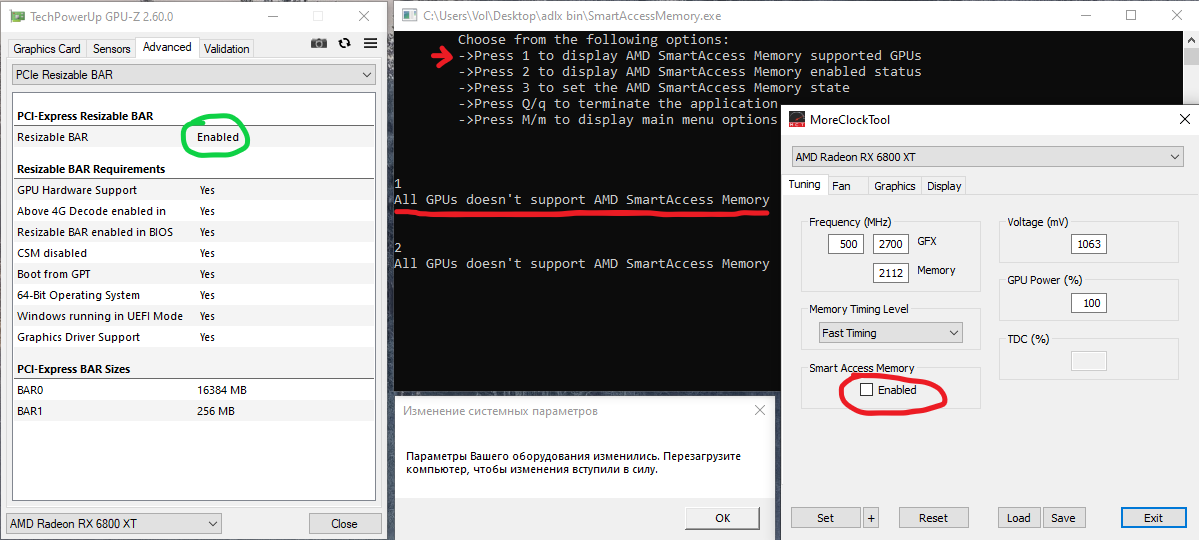Click disabled TDC percent field
The height and width of the screenshot is (540, 1199).
(1089, 362)
